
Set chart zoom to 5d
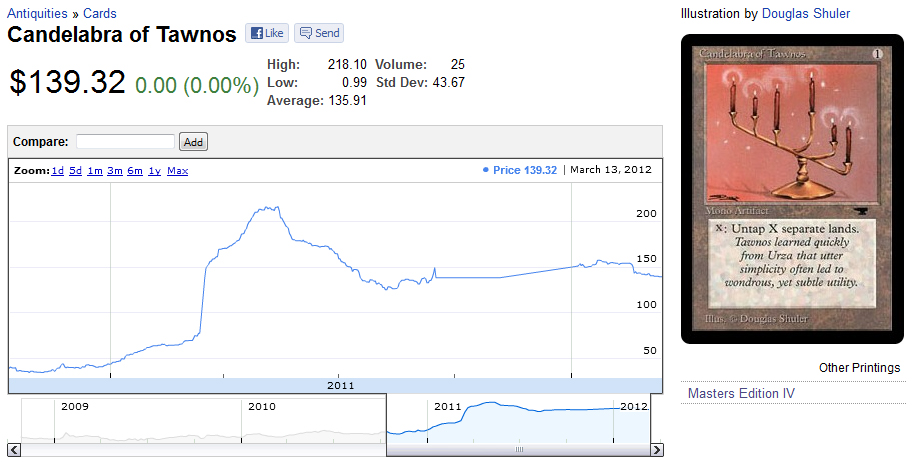click(x=76, y=171)
